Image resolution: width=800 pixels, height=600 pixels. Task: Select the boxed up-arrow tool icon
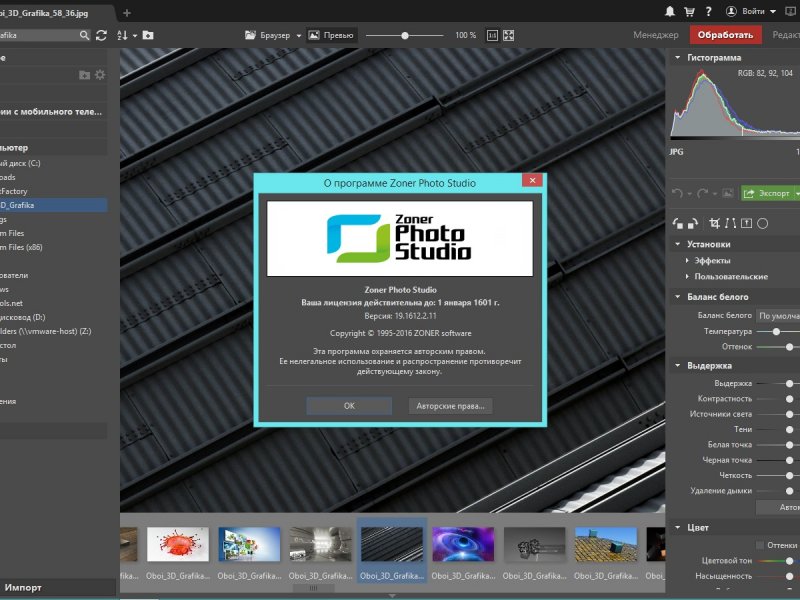click(x=746, y=223)
